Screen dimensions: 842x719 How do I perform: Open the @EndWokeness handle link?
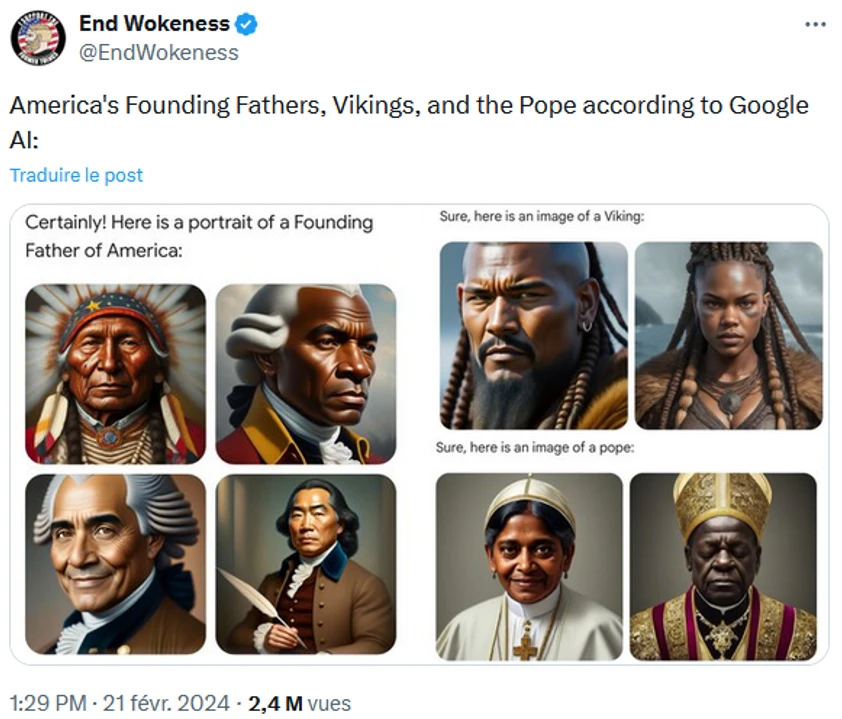coord(159,53)
